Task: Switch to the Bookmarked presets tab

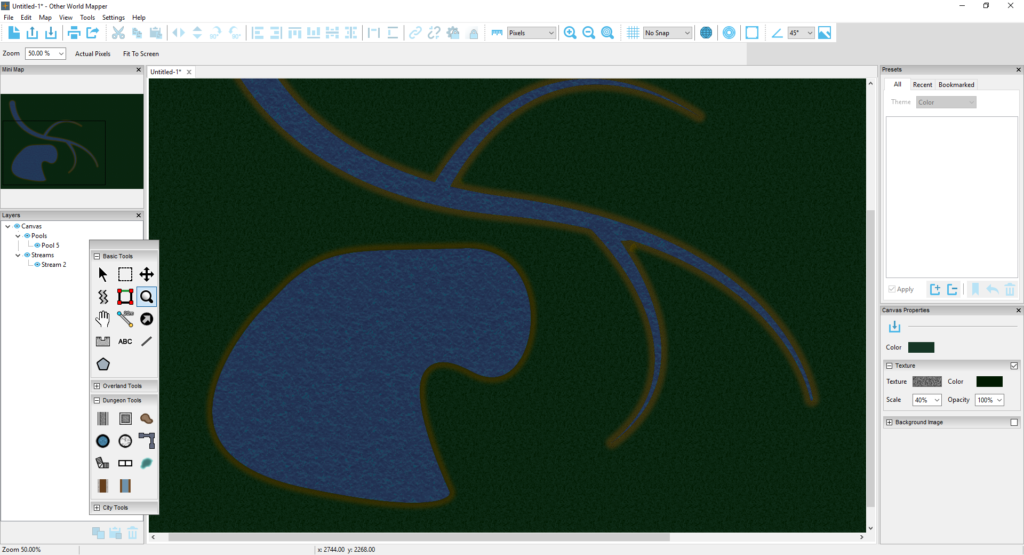Action: coord(956,85)
